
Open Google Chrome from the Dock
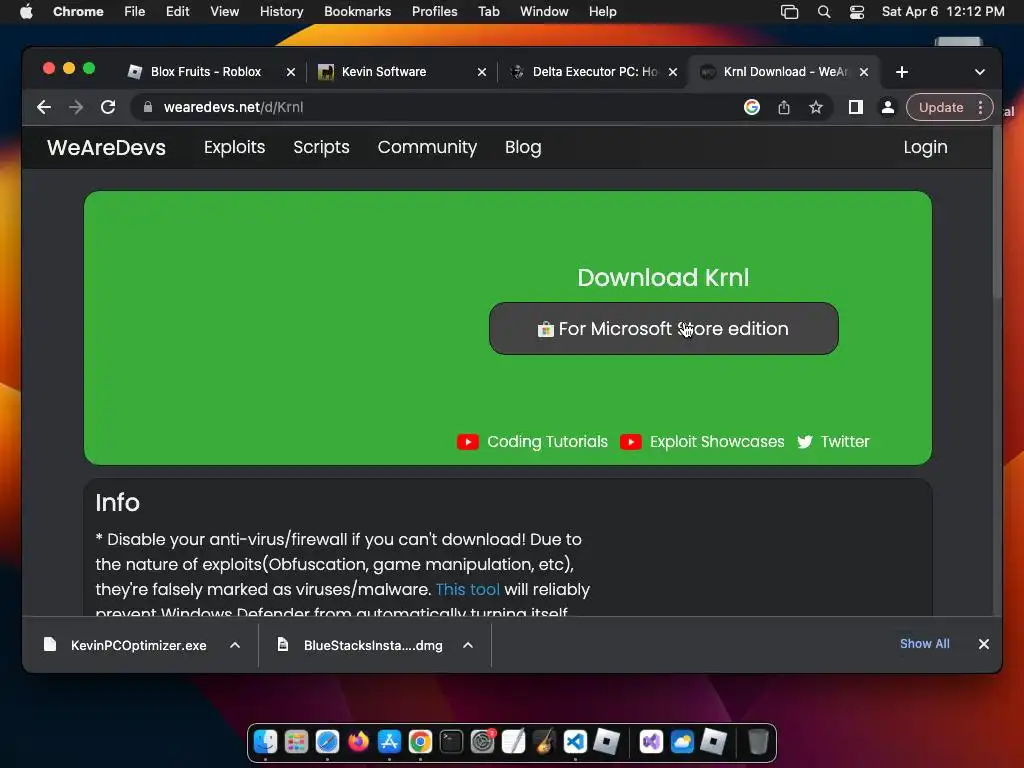pyautogui.click(x=421, y=742)
